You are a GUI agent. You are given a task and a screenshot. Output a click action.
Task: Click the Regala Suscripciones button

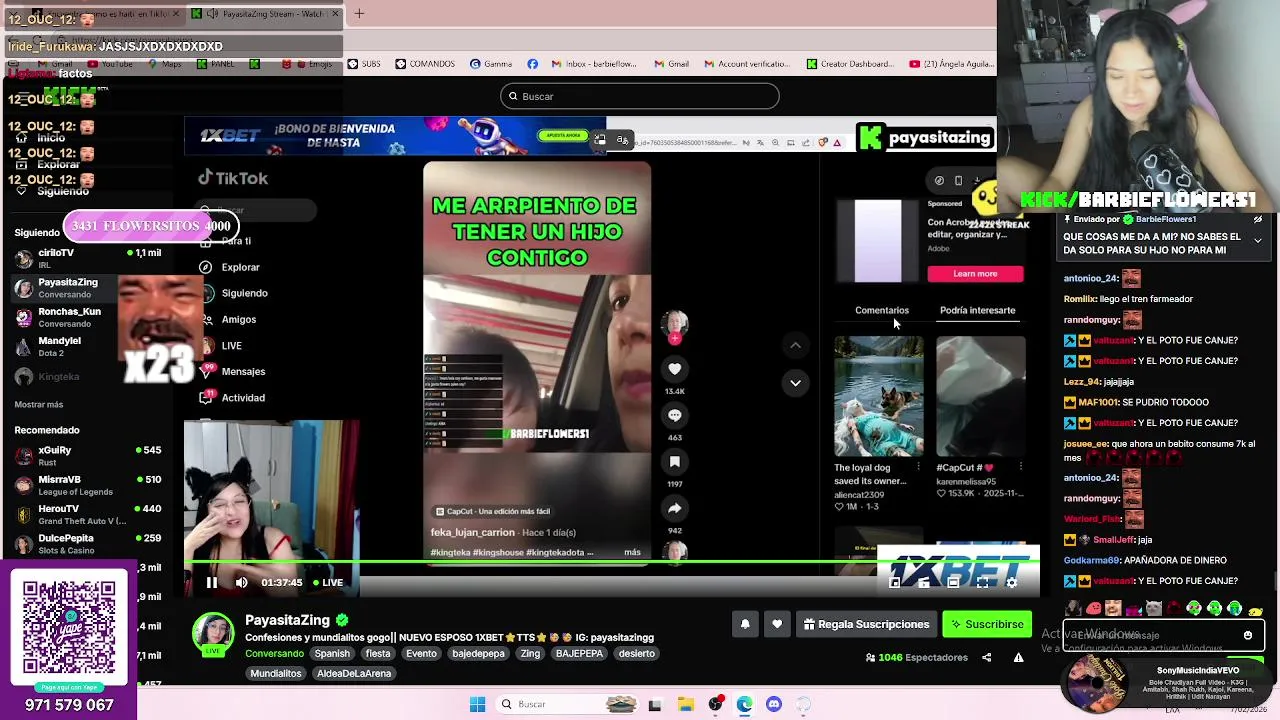point(866,624)
